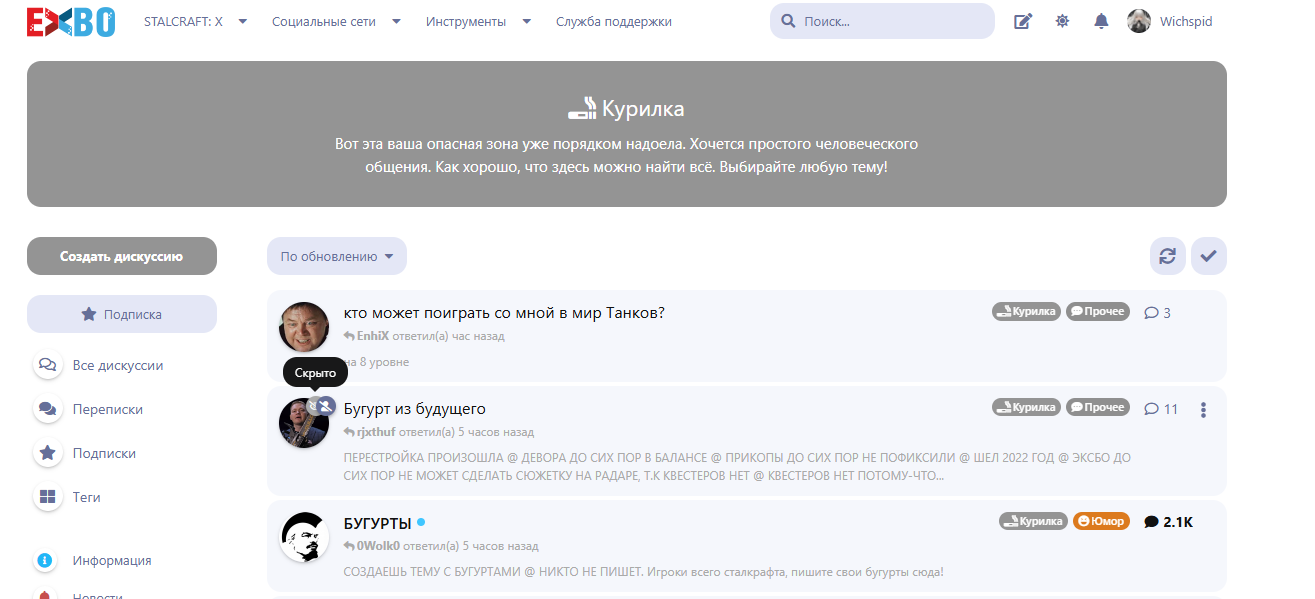Open the По обновлению sort dropdown

pyautogui.click(x=336, y=256)
